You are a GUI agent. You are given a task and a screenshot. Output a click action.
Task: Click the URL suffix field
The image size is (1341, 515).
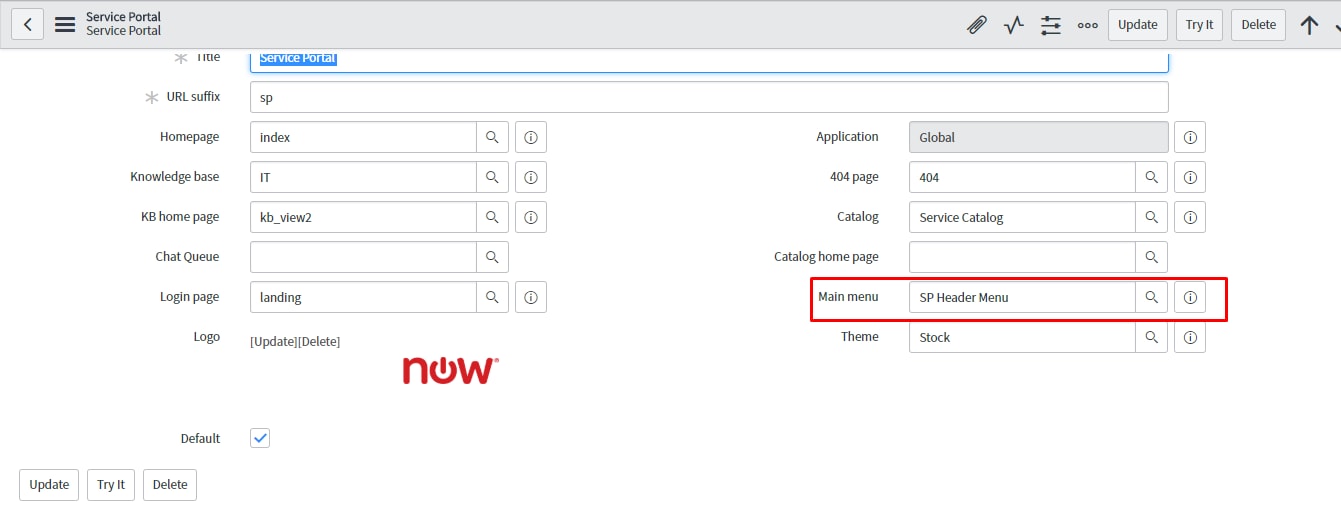[709, 97]
